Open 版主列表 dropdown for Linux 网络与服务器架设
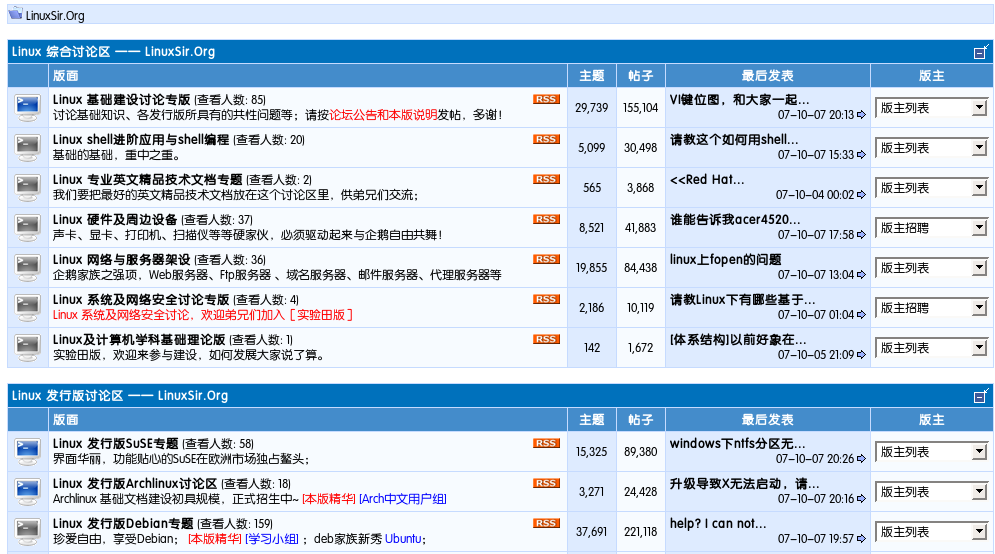Image resolution: width=995 pixels, height=554 pixels. [x=932, y=268]
